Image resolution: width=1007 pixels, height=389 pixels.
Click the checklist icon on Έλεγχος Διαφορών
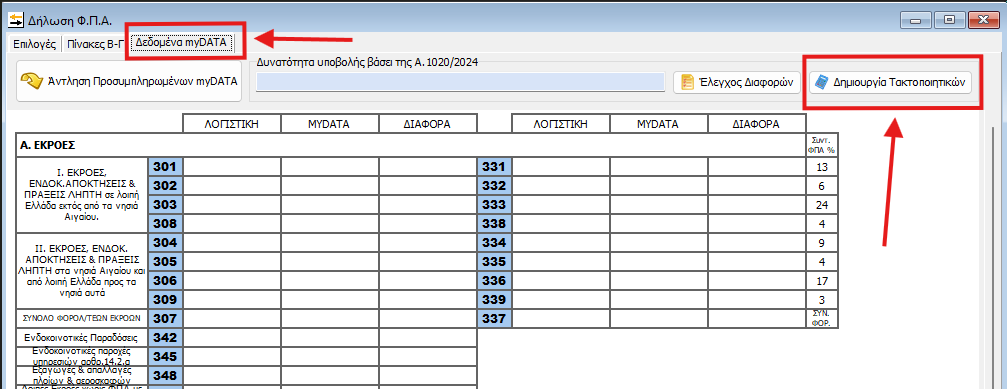click(x=687, y=82)
